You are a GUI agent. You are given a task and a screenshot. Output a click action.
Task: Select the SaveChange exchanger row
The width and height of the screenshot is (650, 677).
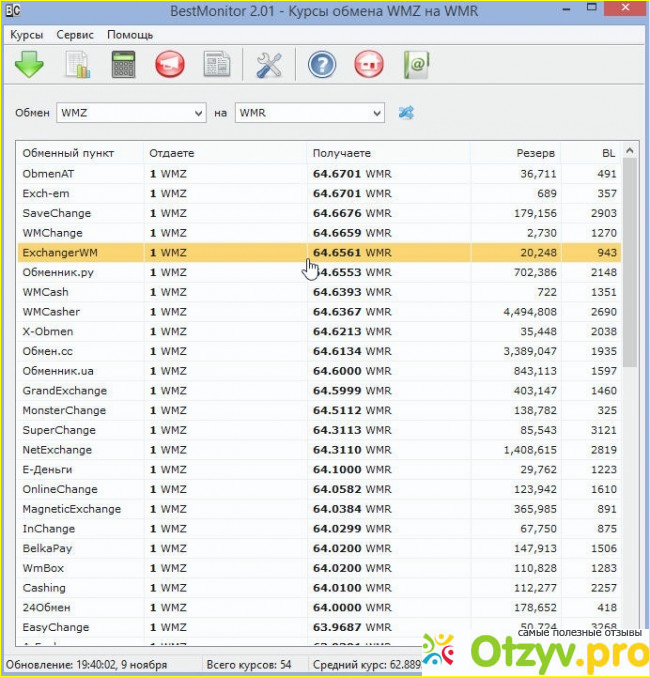coord(57,213)
